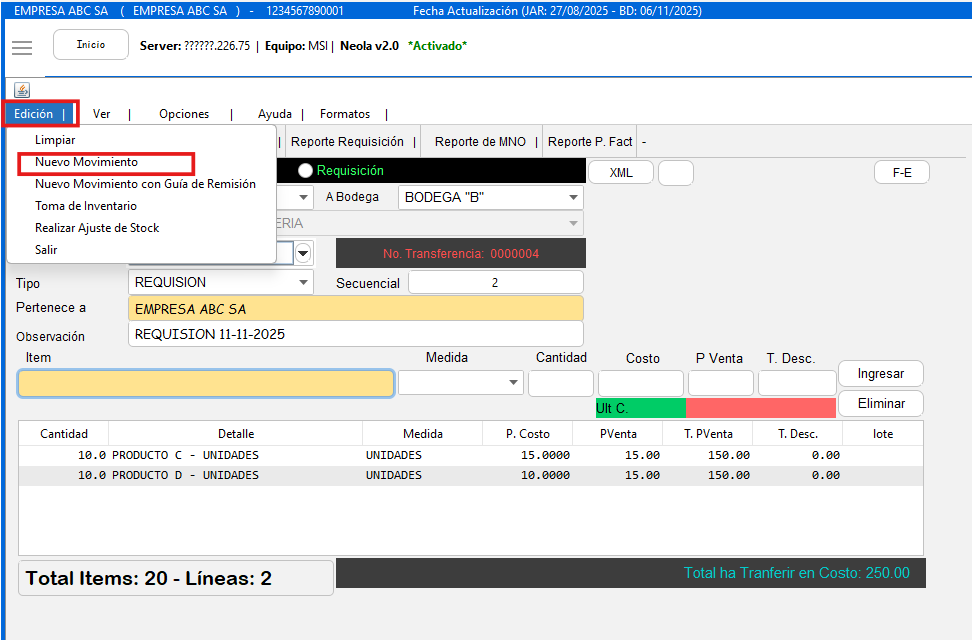This screenshot has width=972, height=640.
Task: Click the green Ult C. indicator
Action: click(640, 408)
